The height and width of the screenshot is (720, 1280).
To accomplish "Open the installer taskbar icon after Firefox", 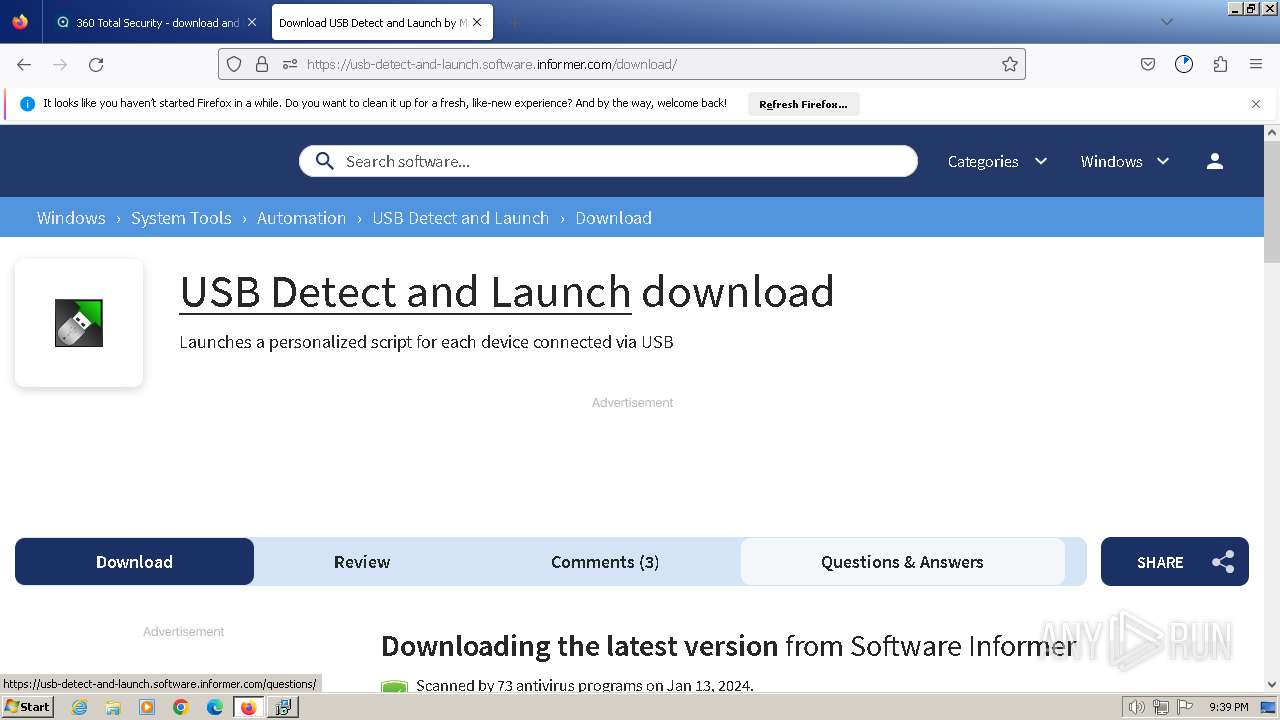I will tap(283, 707).
